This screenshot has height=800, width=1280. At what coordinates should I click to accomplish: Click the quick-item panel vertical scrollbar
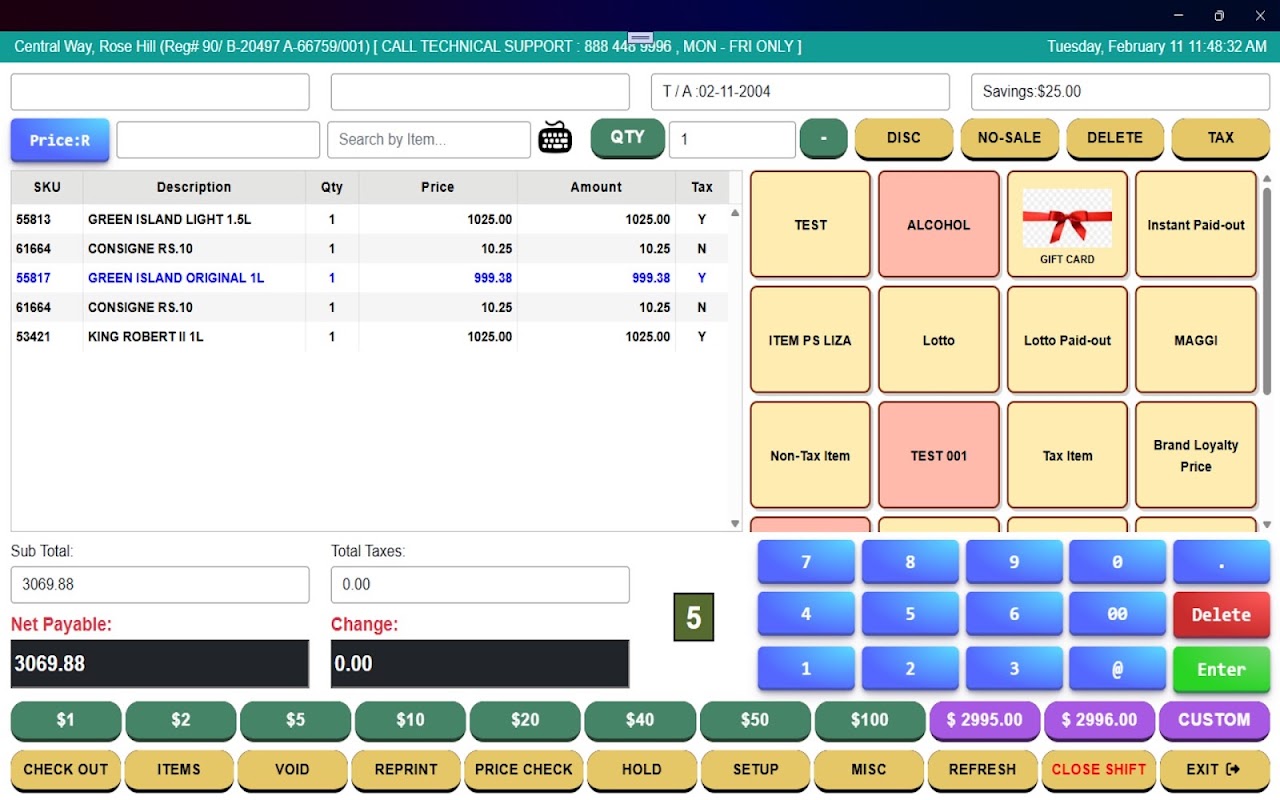[x=1266, y=290]
